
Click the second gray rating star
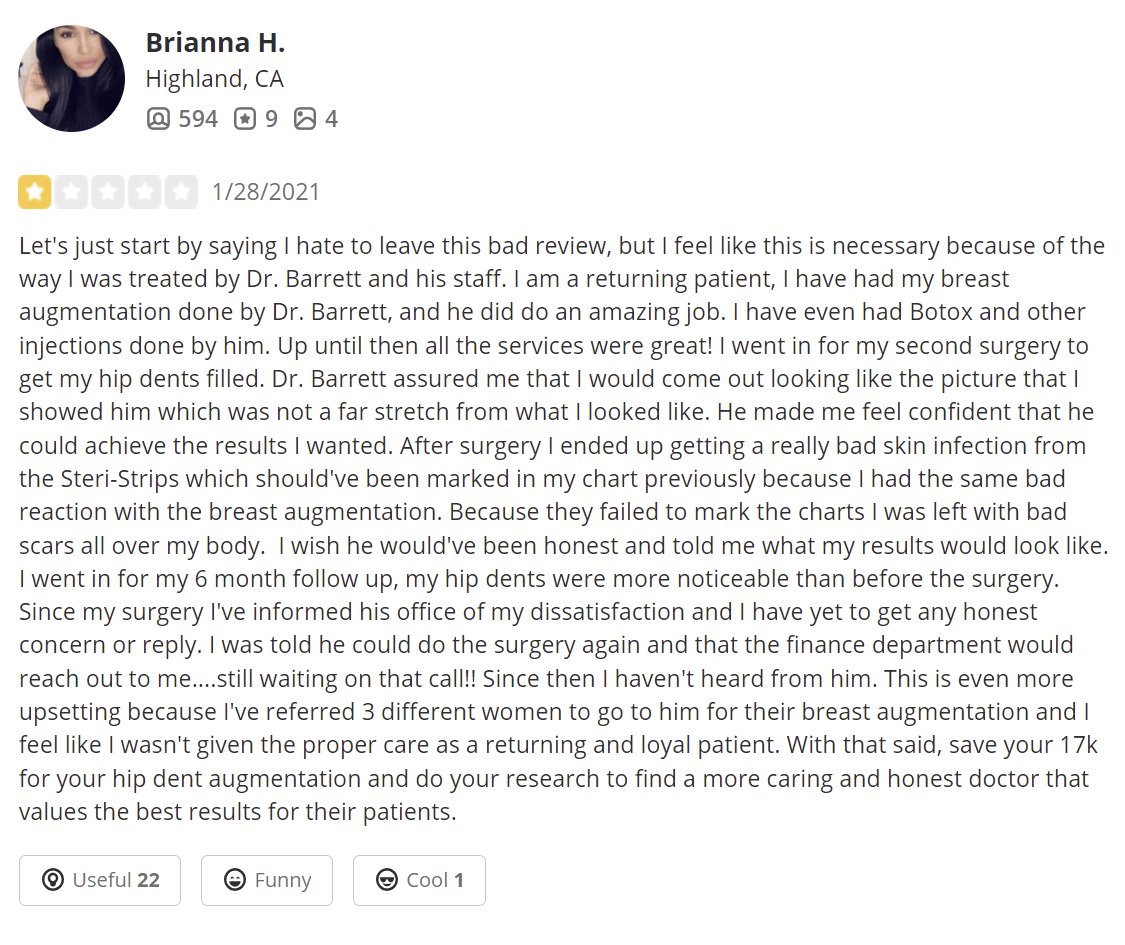click(x=71, y=192)
